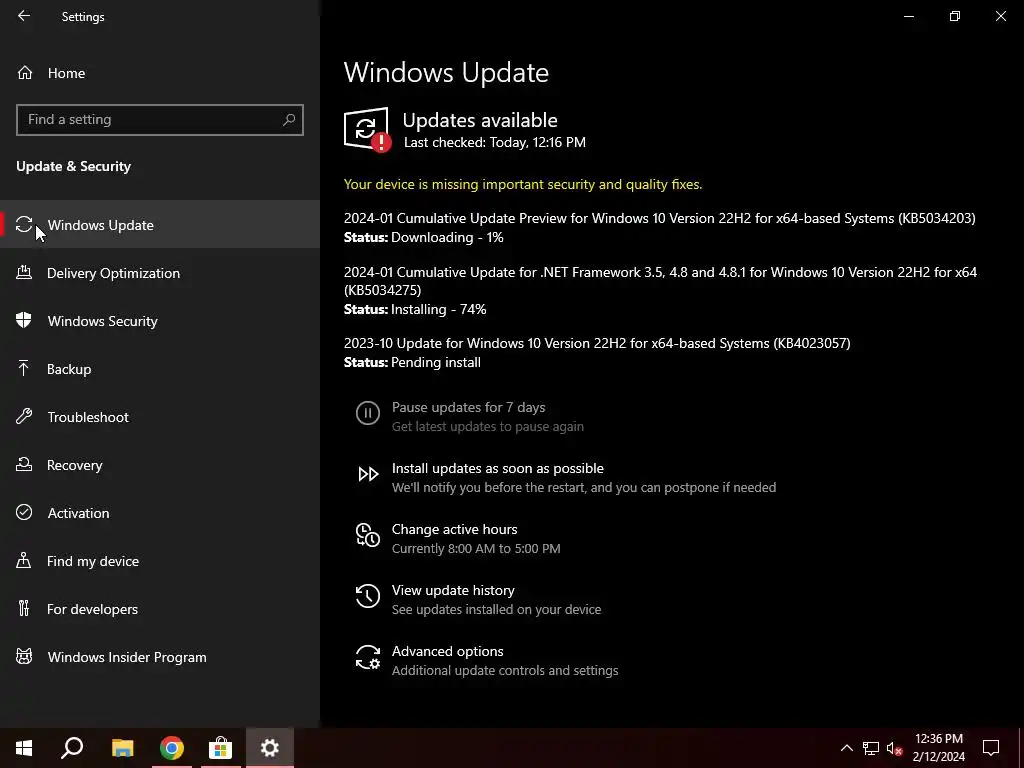Show hidden system tray icons
The height and width of the screenshot is (768, 1024).
pyautogui.click(x=846, y=748)
